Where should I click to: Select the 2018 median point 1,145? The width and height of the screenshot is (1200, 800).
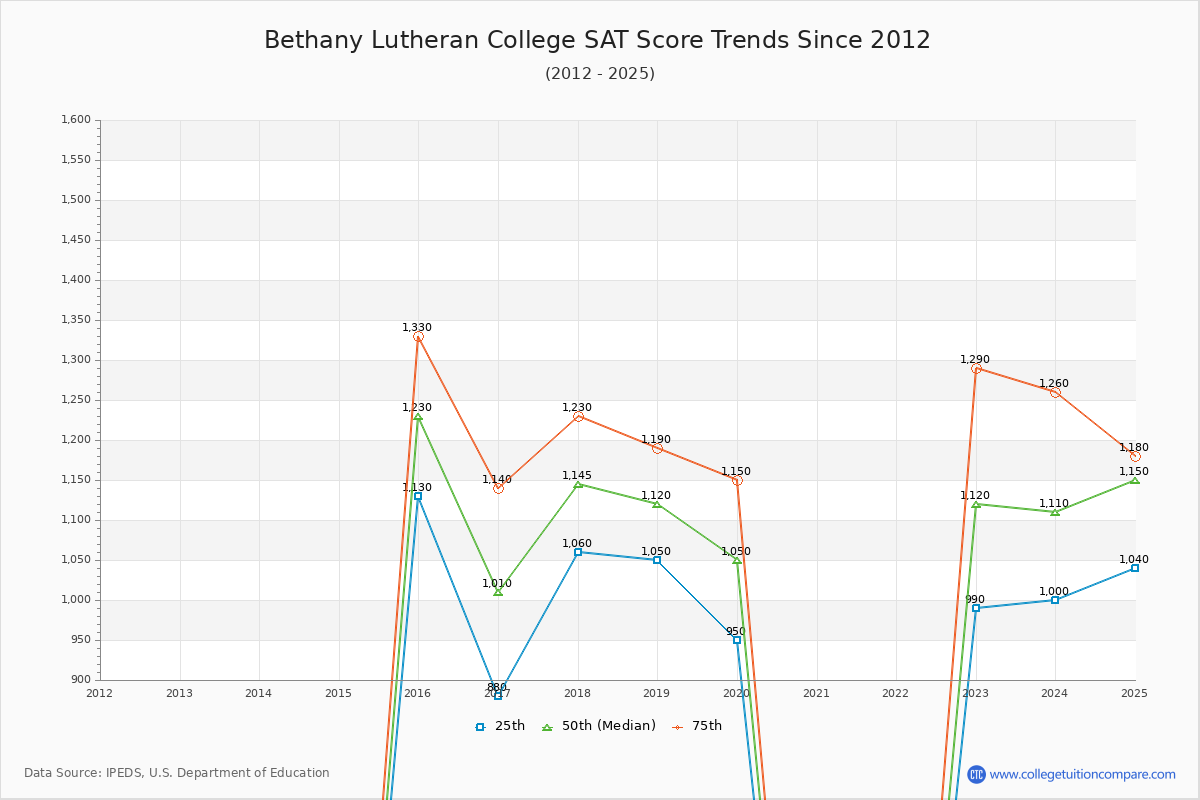click(x=578, y=484)
